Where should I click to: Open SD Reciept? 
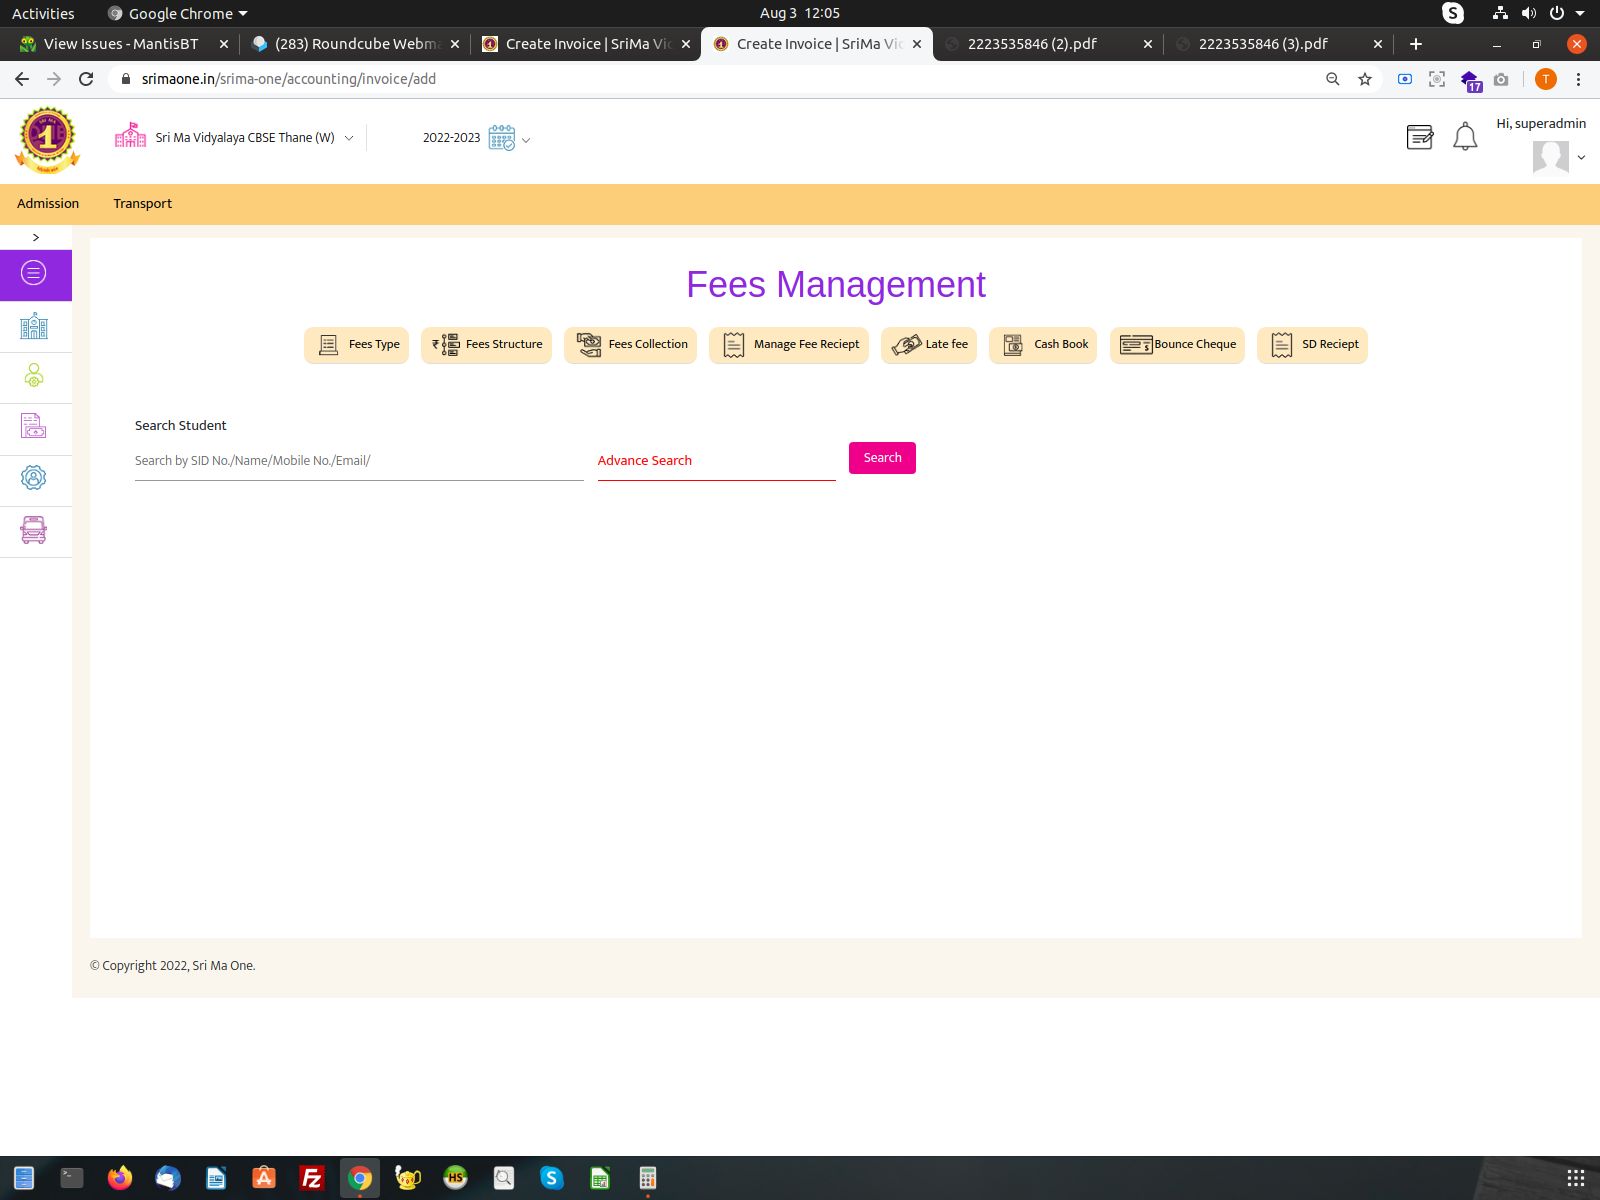1312,345
